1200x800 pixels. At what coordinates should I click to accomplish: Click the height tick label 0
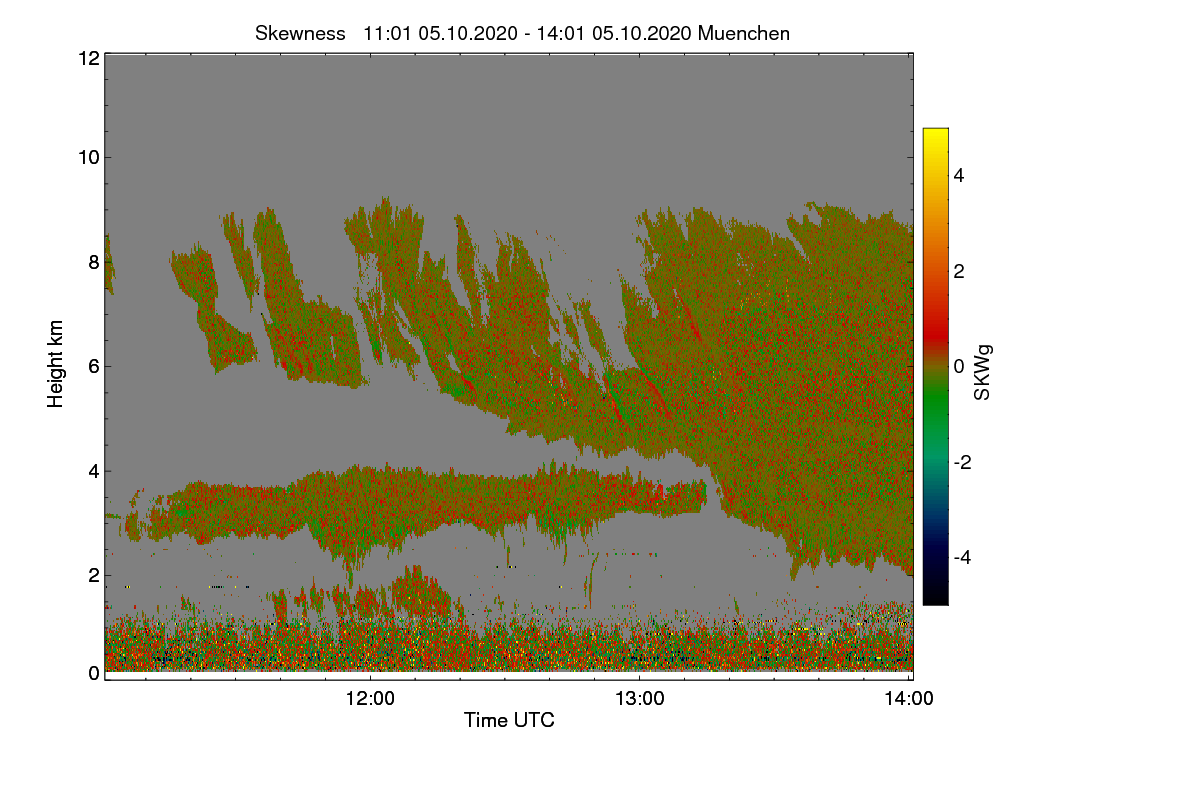click(x=93, y=673)
